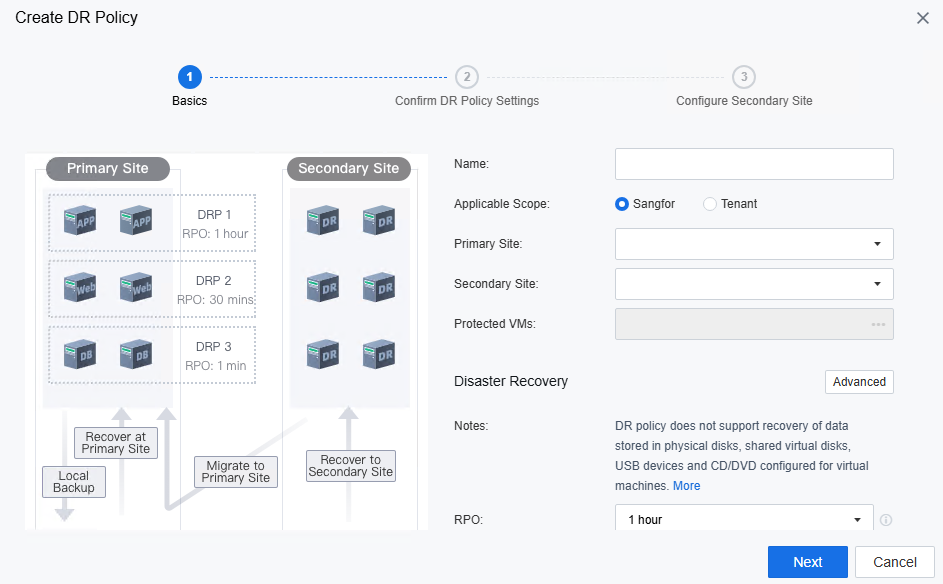The width and height of the screenshot is (943, 584).
Task: Click the Cancel button
Action: (x=895, y=562)
